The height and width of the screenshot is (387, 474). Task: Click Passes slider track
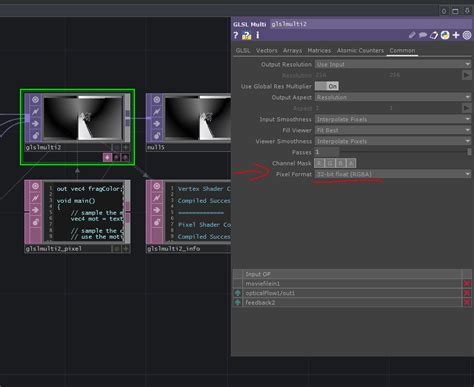pos(405,152)
